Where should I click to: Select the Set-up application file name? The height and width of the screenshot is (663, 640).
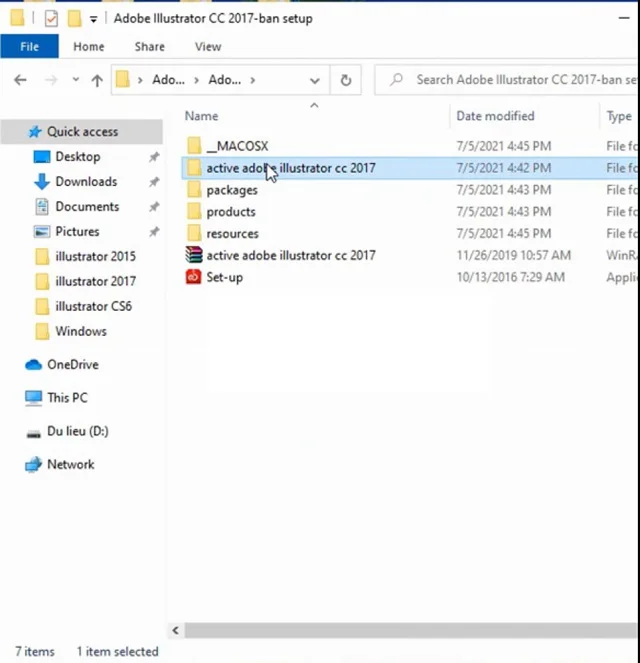(224, 277)
